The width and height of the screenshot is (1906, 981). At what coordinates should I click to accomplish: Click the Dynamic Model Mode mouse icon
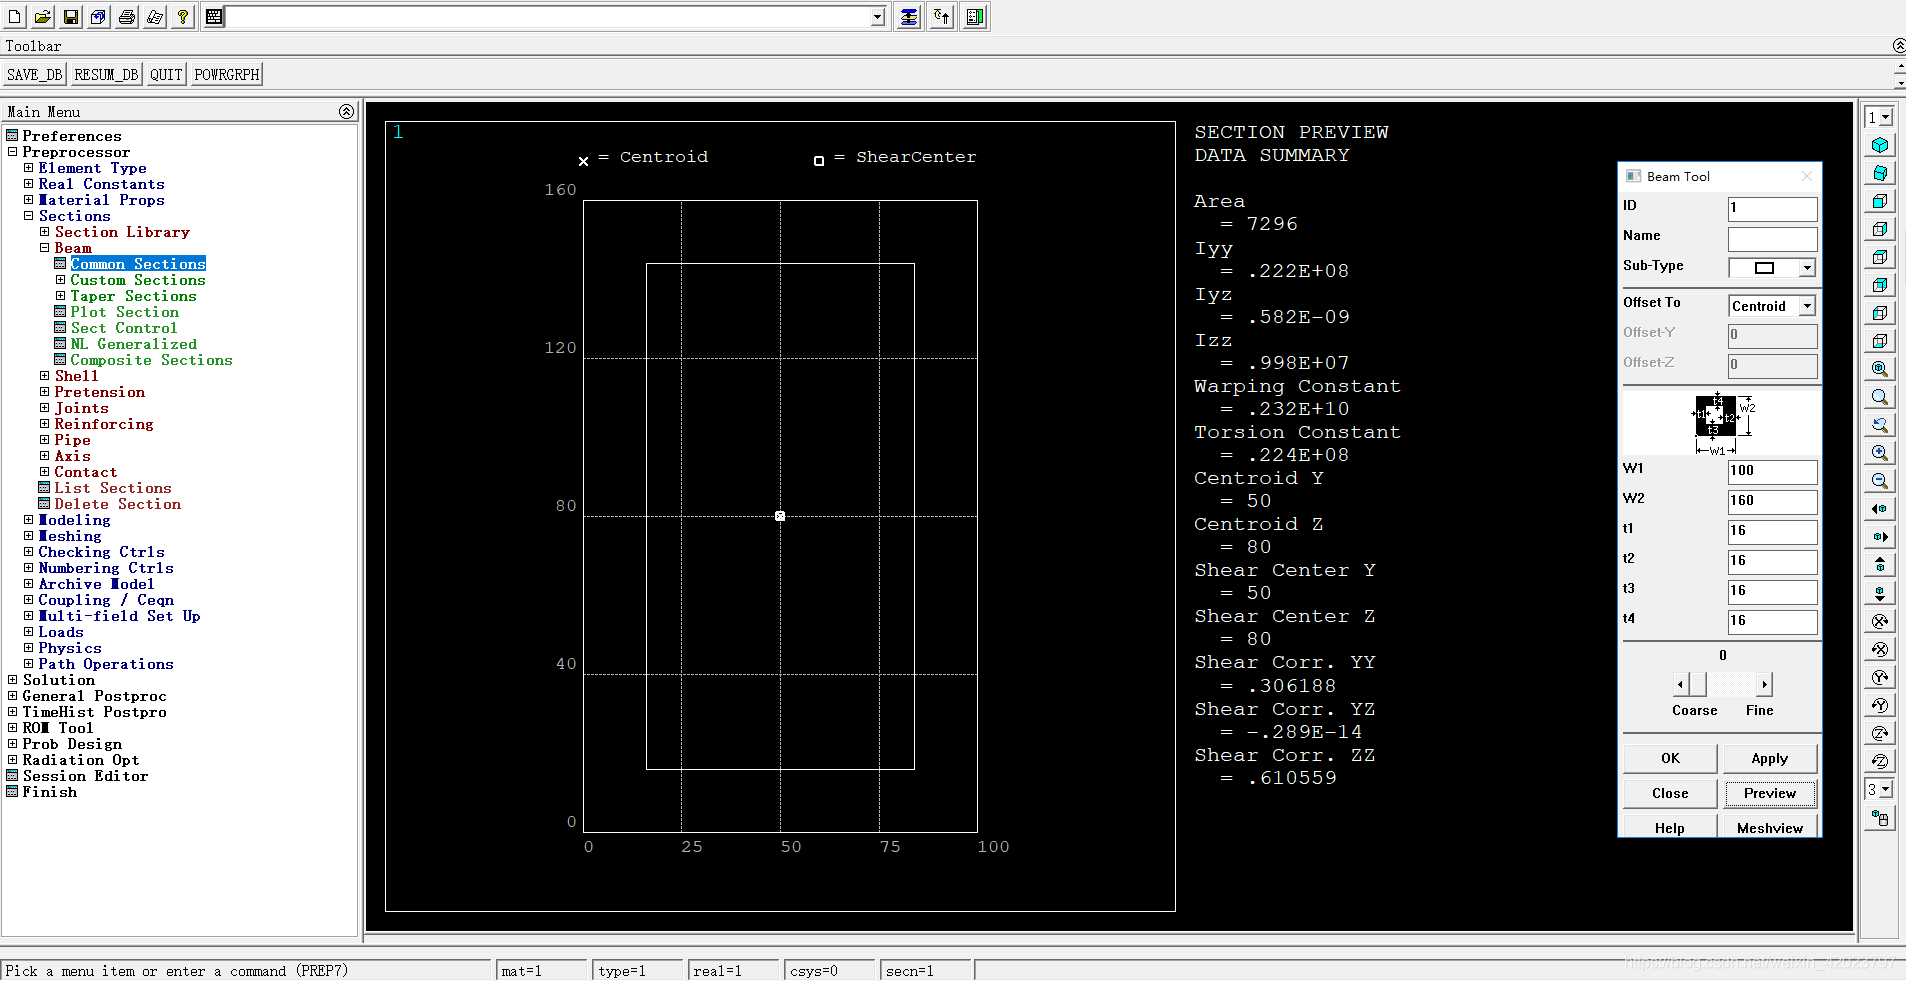pos(1880,818)
